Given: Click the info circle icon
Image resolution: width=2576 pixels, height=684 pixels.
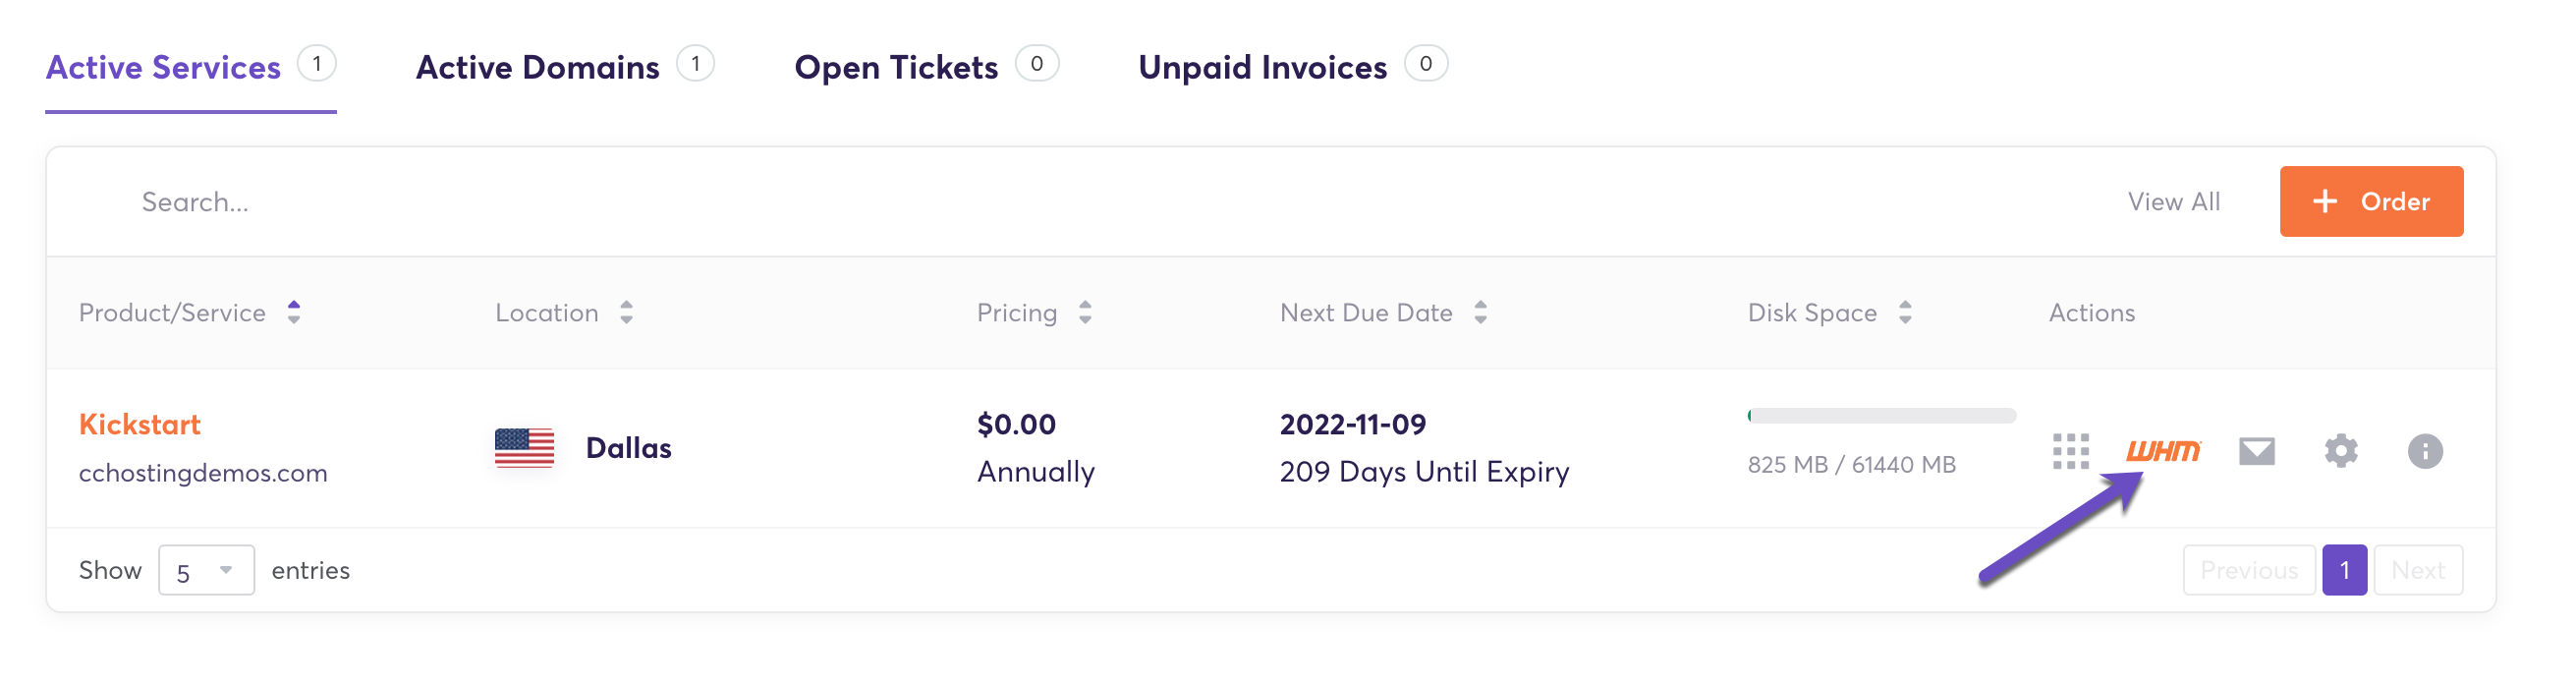Looking at the screenshot, I should (2424, 451).
